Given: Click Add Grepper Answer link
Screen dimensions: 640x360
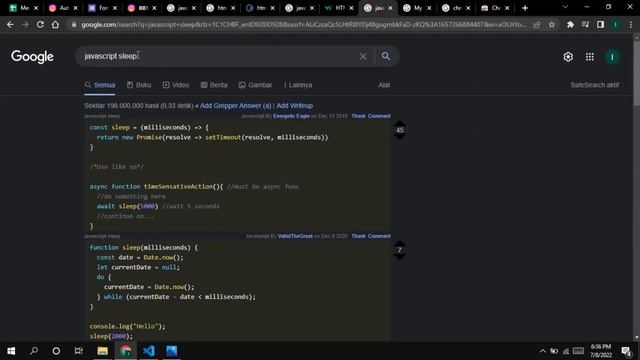Looking at the screenshot, I should [236, 106].
